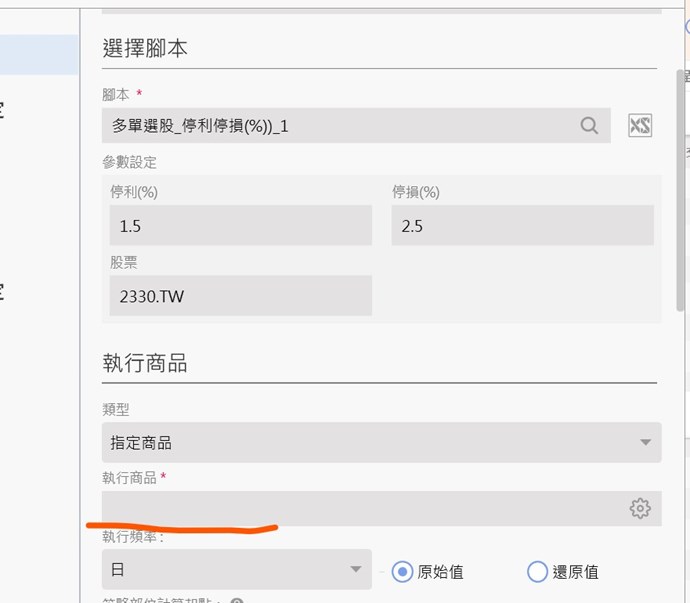Select the highlighted item in left sidebar

[x=39, y=54]
